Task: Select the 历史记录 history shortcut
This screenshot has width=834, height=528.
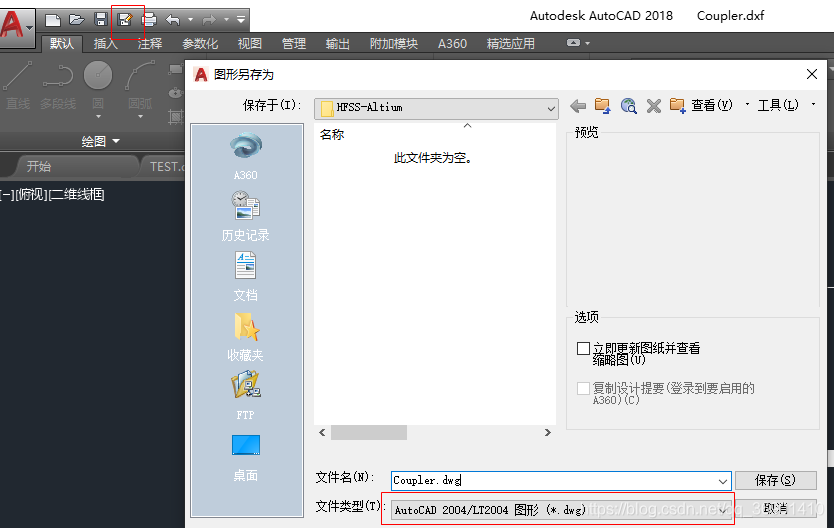Action: click(245, 215)
